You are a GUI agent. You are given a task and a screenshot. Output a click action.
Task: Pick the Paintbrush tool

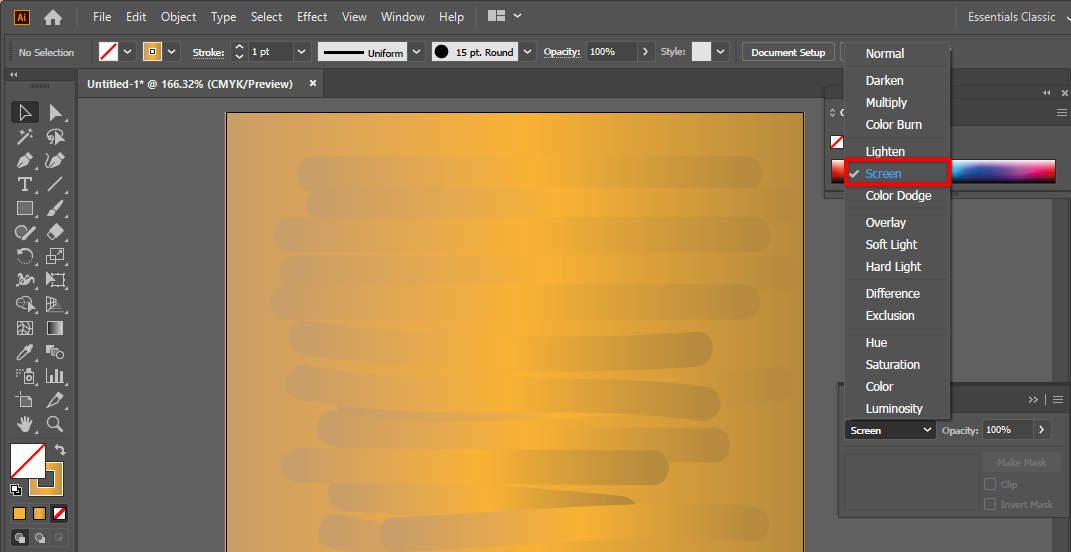coord(56,208)
